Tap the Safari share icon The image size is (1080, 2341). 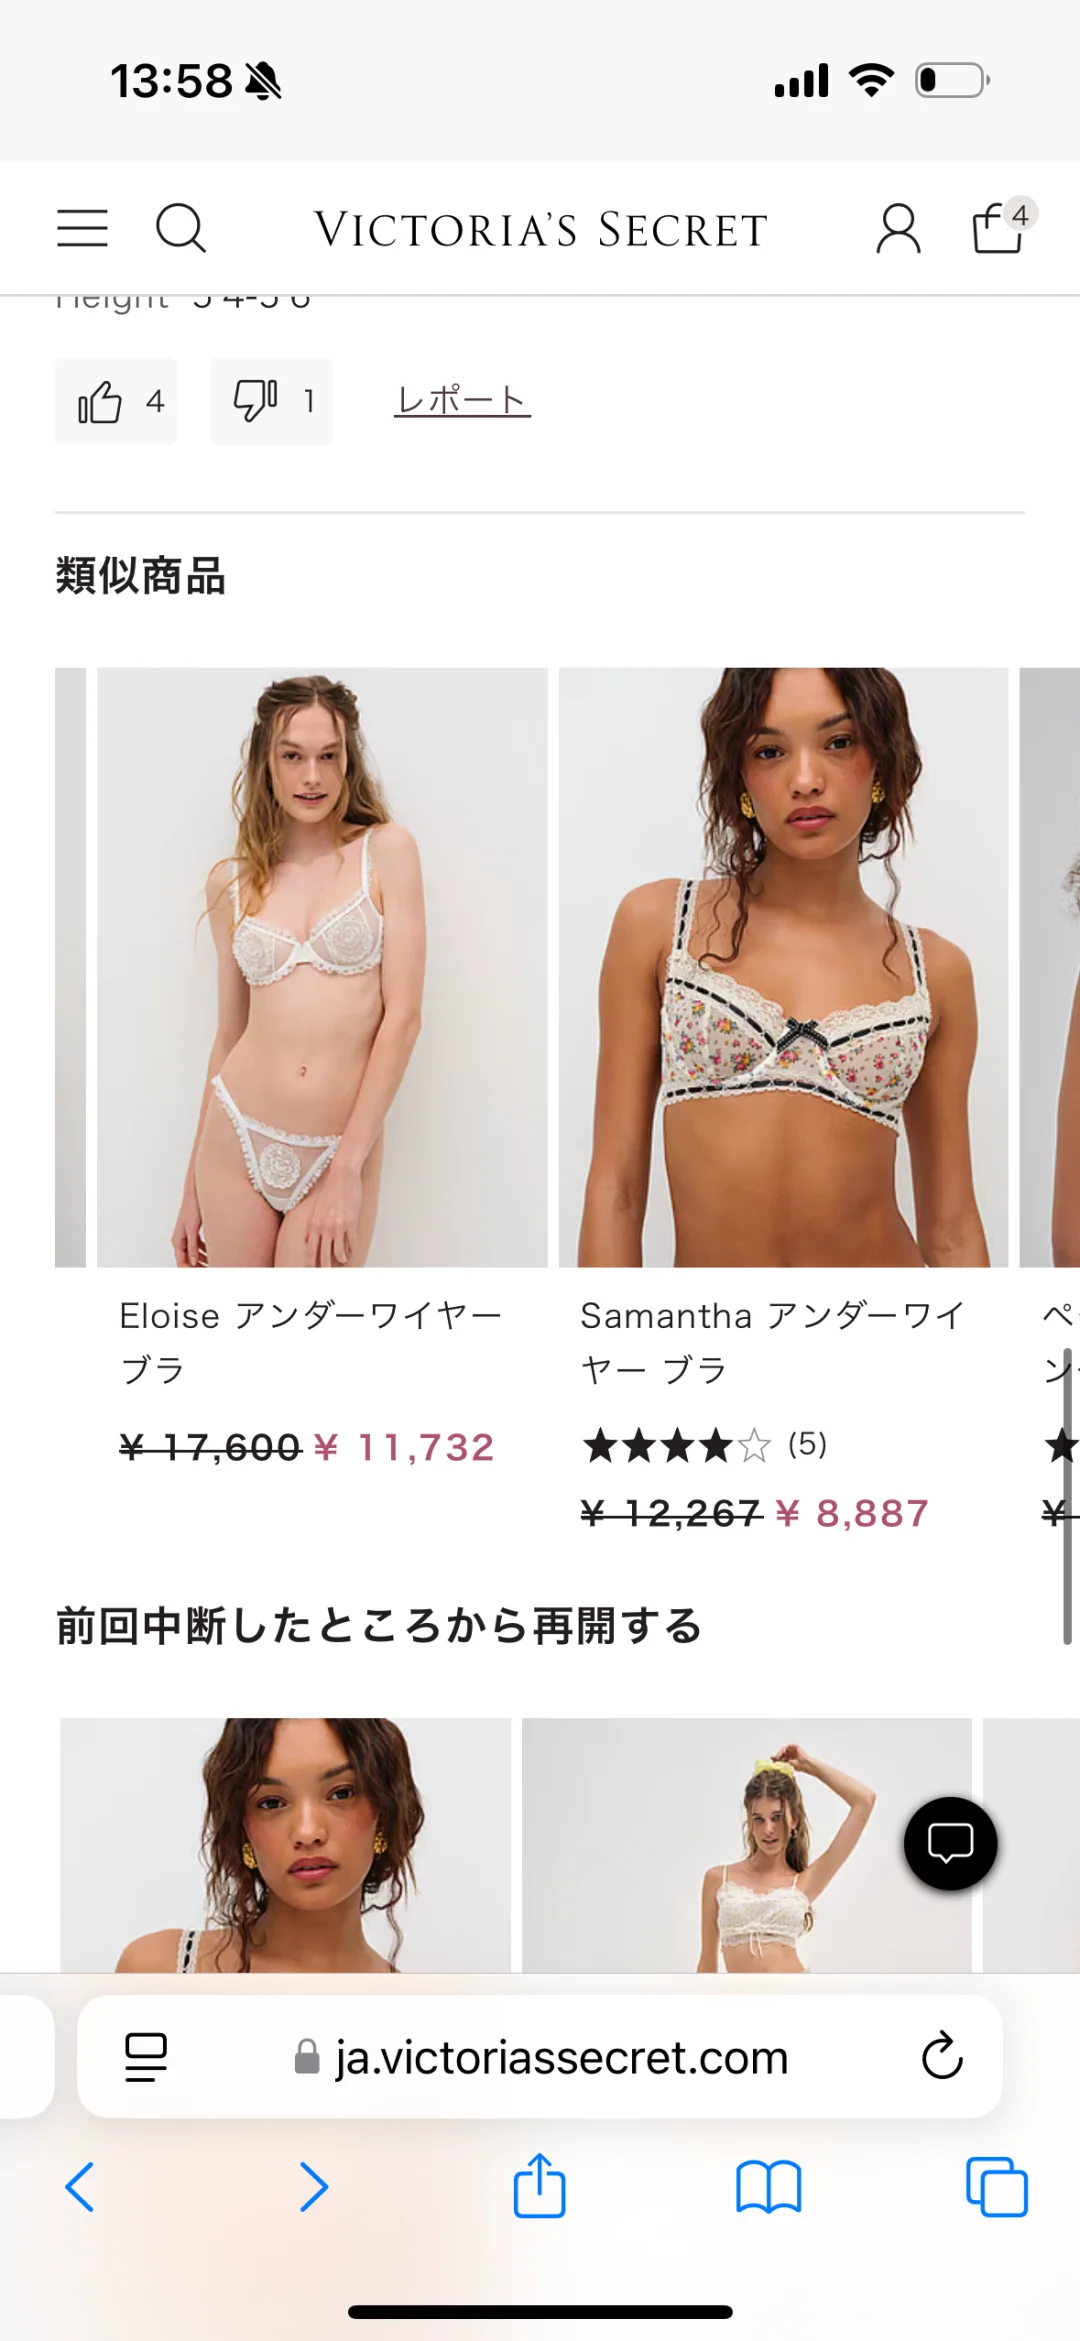539,2185
